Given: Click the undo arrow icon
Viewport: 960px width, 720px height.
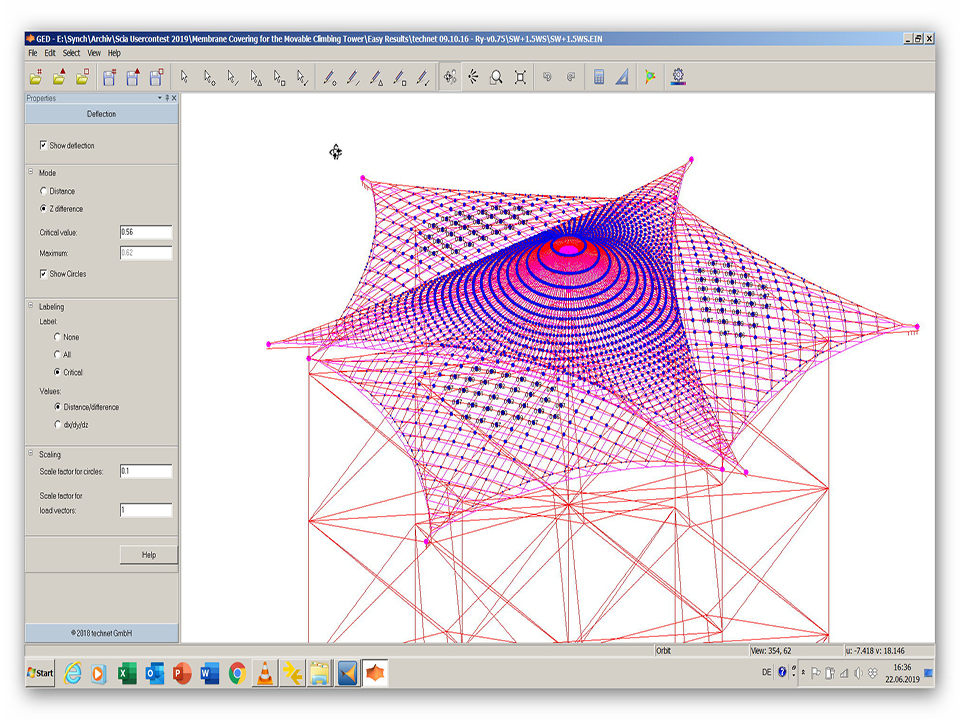Looking at the screenshot, I should pos(547,77).
